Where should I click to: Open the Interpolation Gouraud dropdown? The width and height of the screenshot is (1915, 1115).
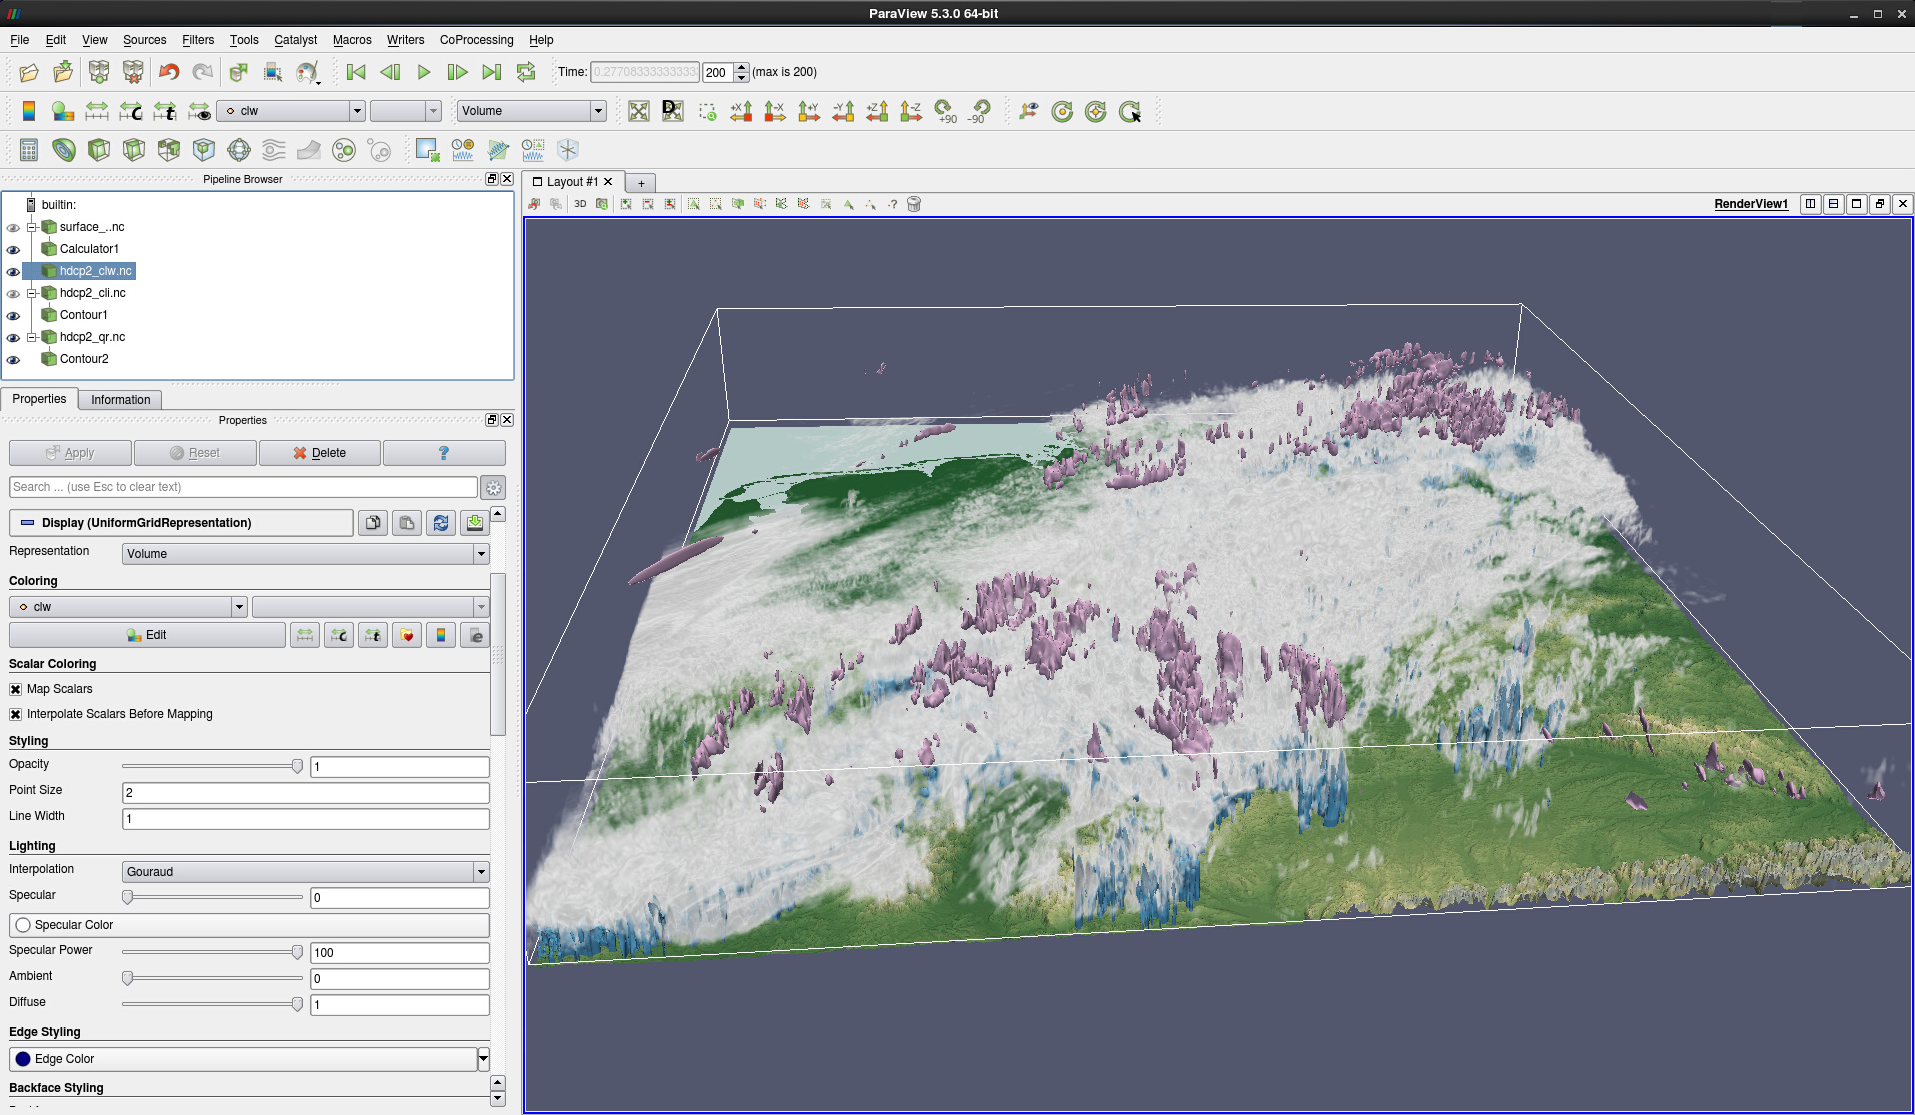tap(305, 872)
